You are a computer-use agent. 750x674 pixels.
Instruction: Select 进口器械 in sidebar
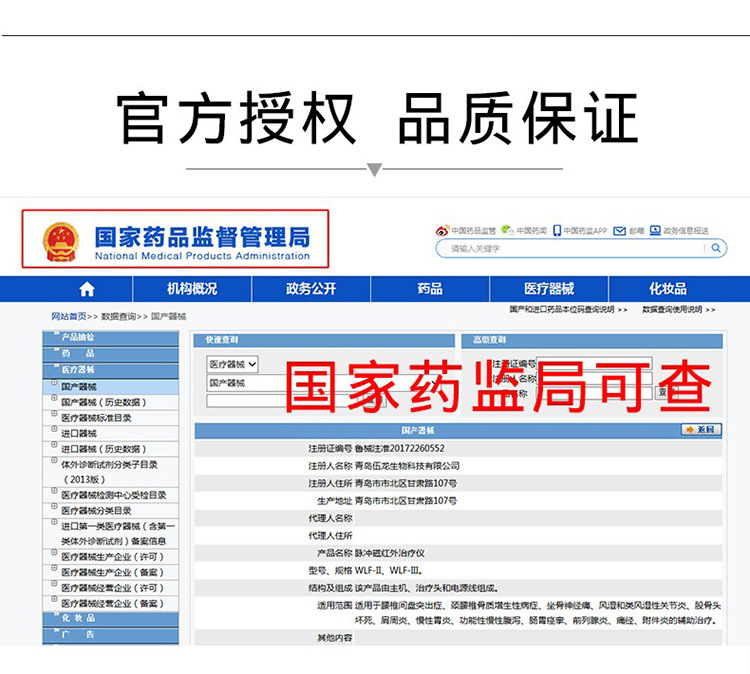click(79, 433)
